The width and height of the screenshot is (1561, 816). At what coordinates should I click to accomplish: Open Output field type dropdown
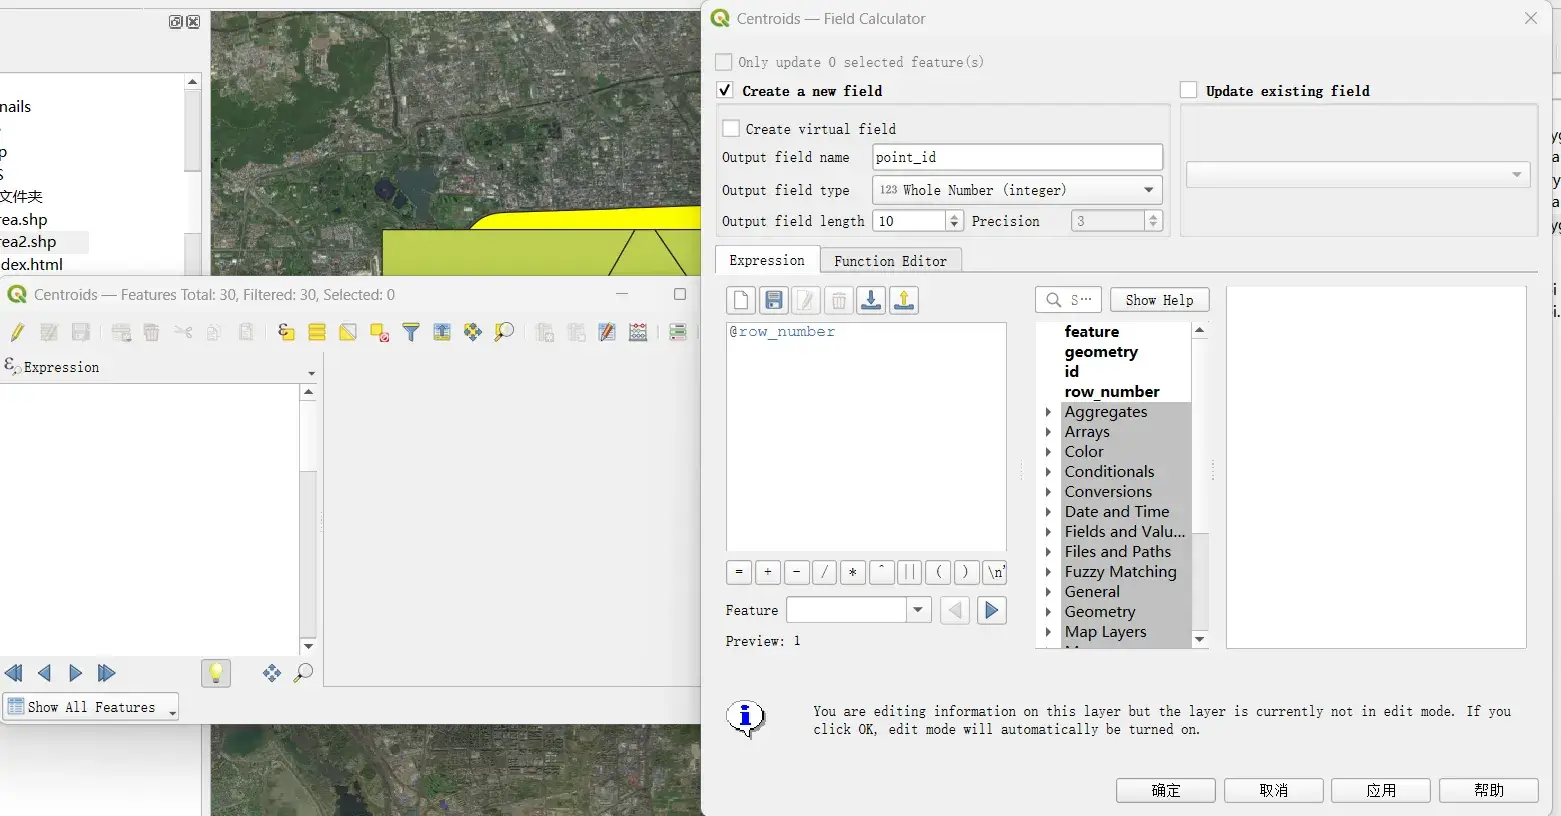(x=1017, y=190)
